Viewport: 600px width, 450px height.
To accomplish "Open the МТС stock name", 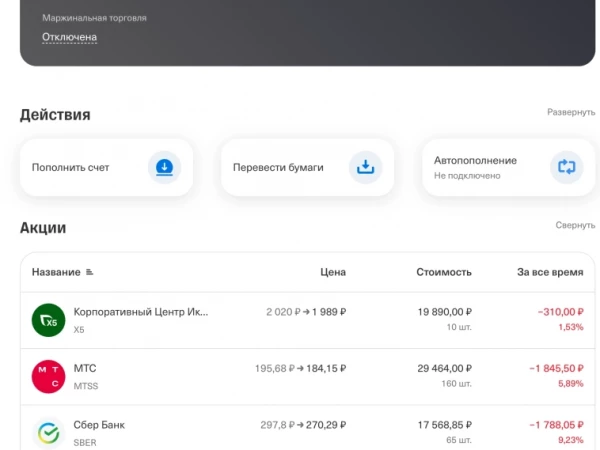I will coord(85,368).
